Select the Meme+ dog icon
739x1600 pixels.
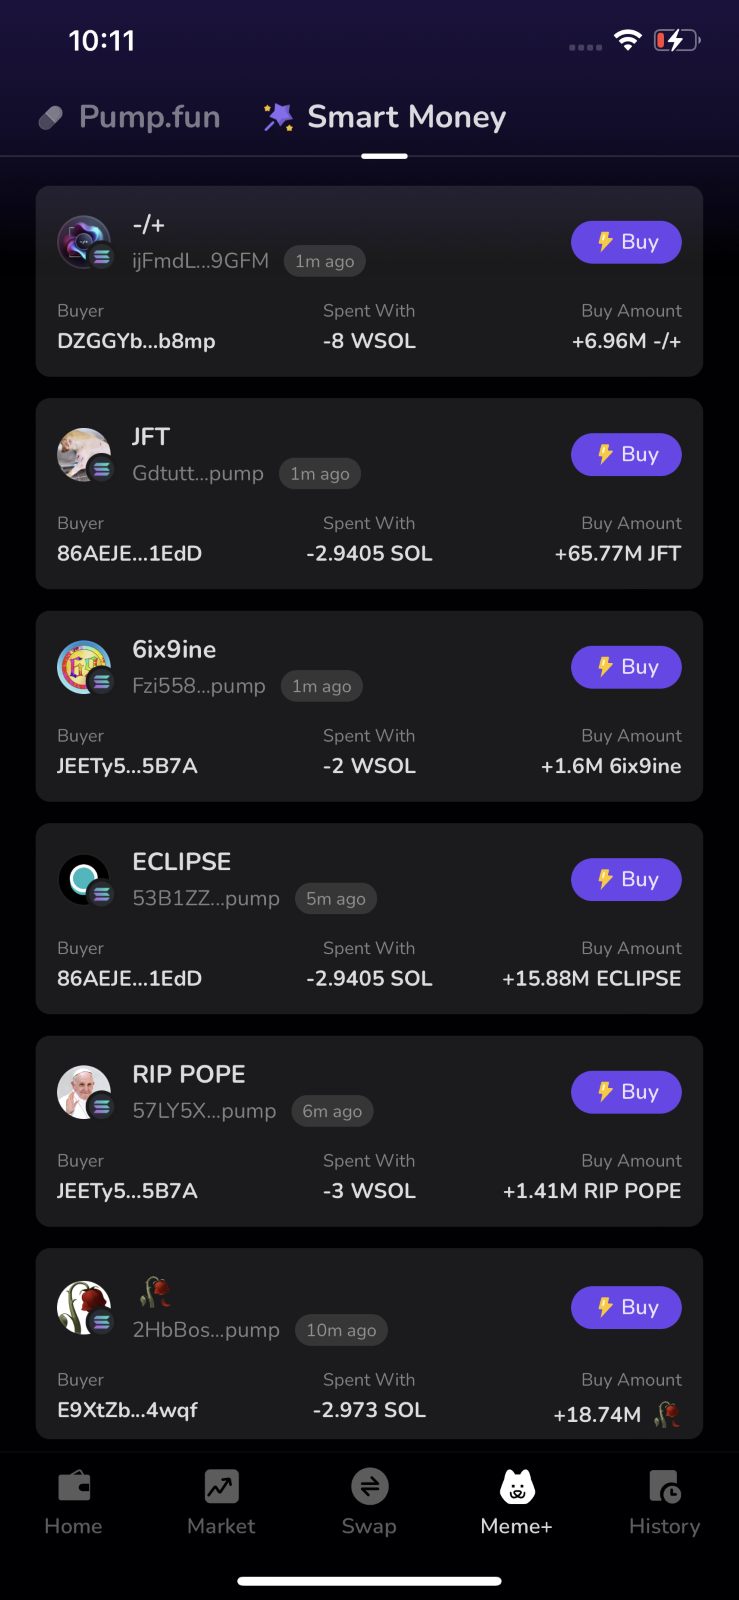pos(517,1486)
